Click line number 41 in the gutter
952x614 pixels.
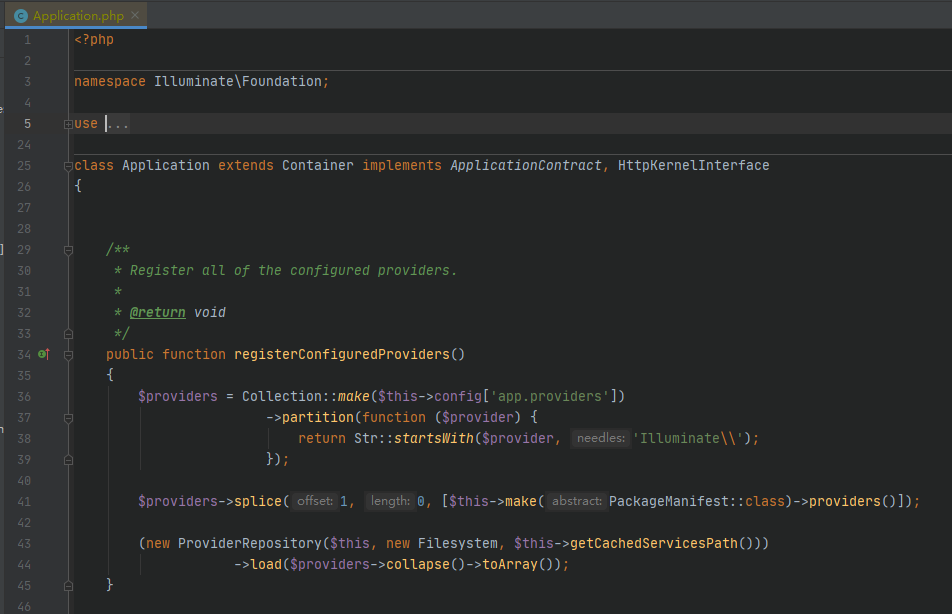(x=24, y=501)
